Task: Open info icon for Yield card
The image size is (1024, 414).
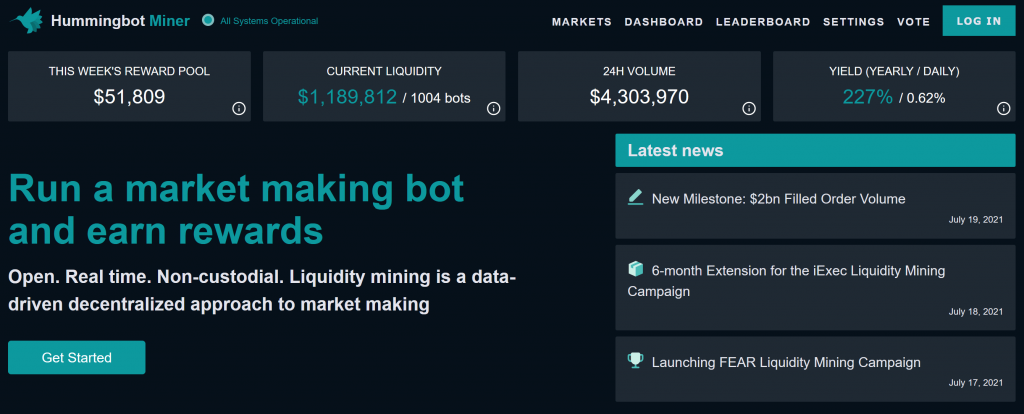Action: [x=1004, y=108]
